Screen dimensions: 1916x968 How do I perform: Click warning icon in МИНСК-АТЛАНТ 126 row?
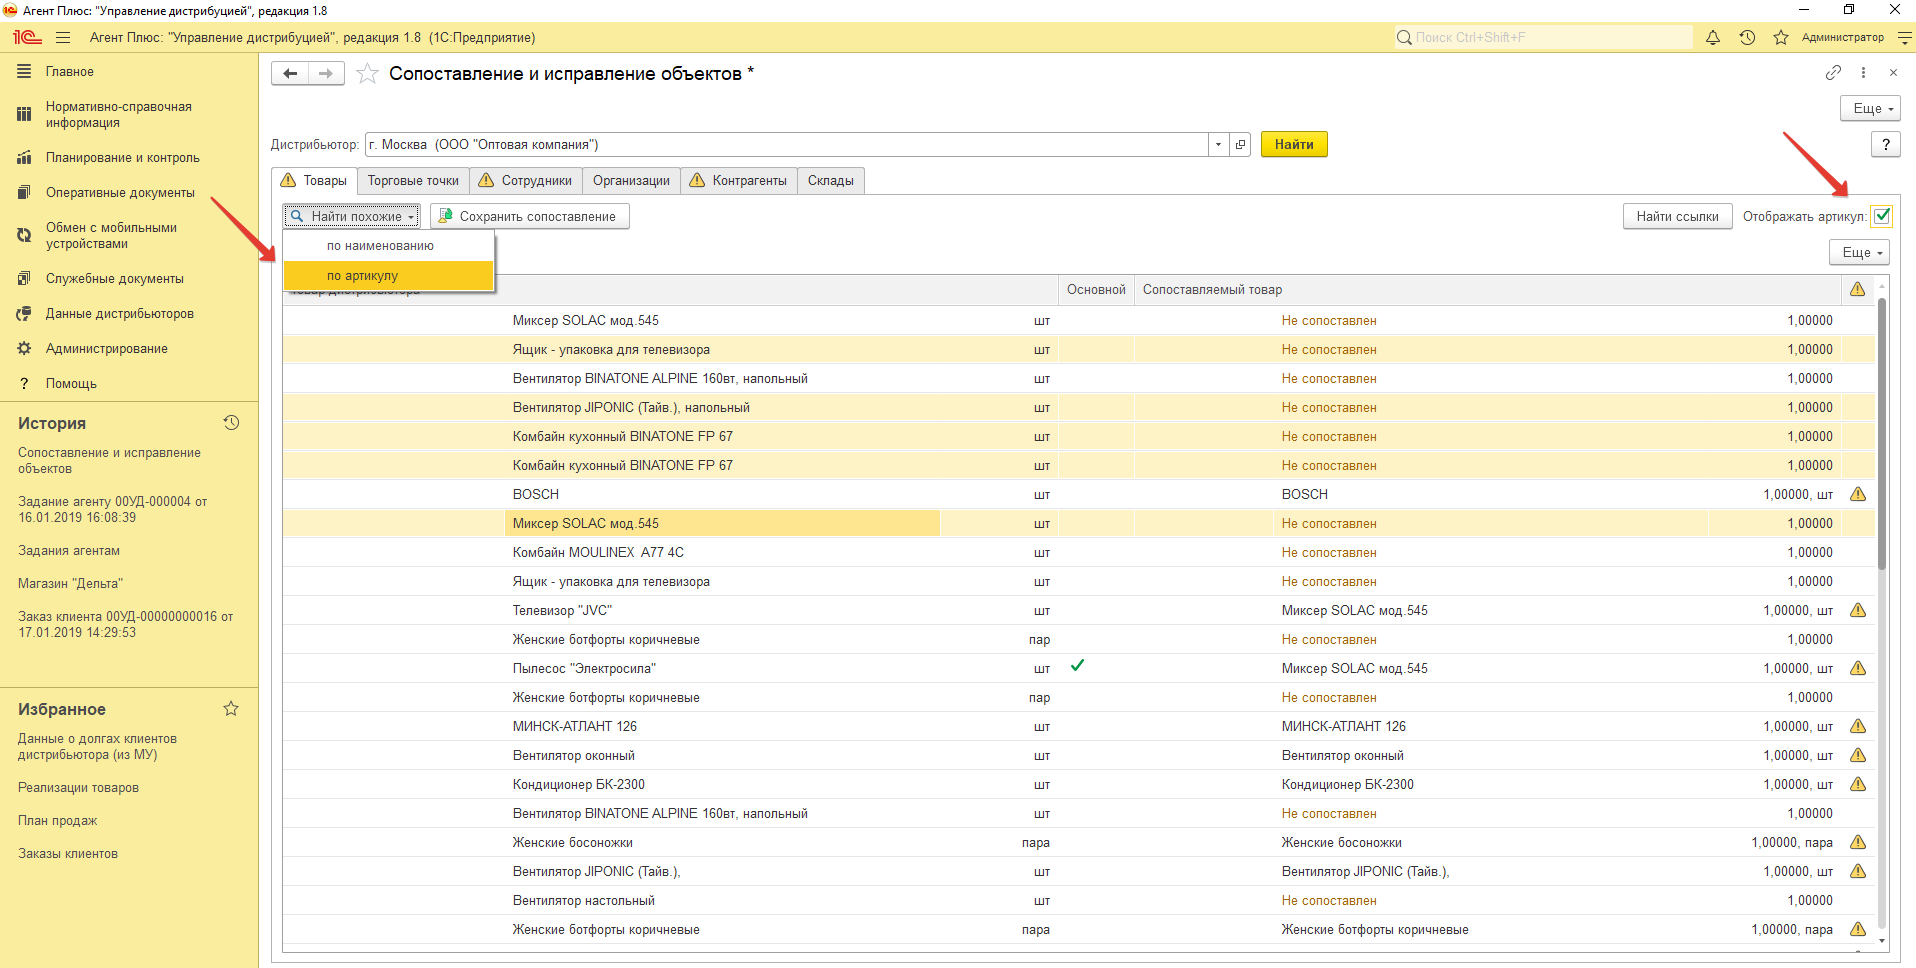(1858, 726)
